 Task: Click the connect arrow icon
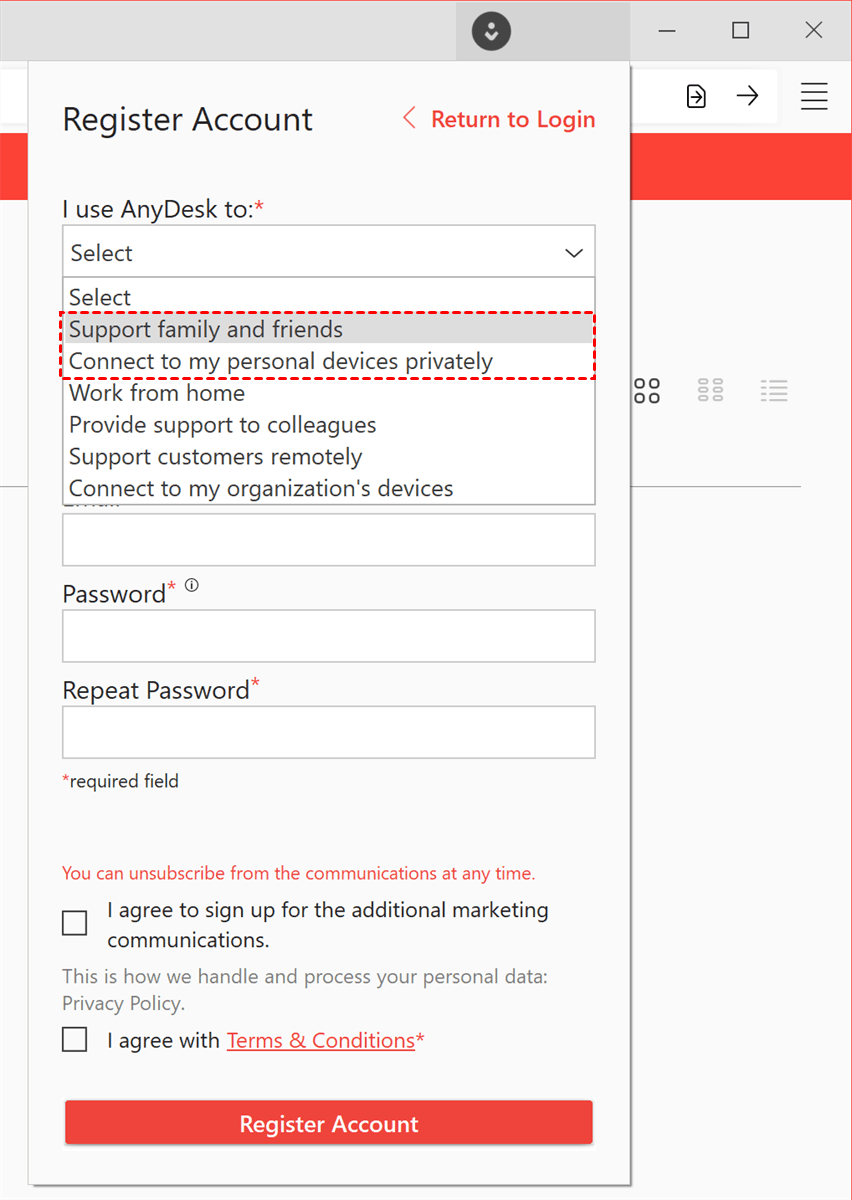tap(747, 96)
